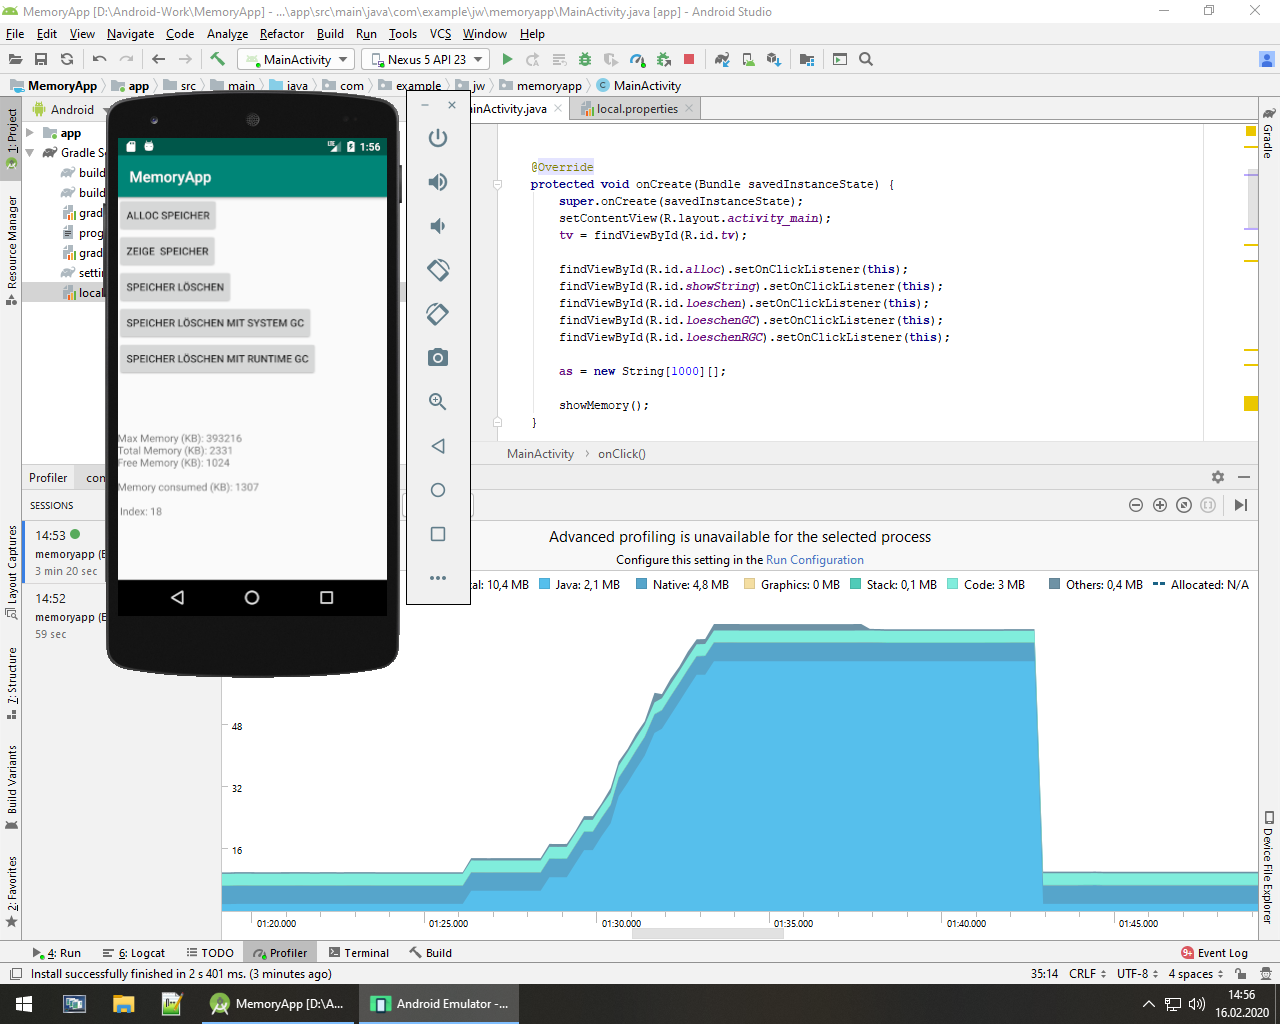Image resolution: width=1280 pixels, height=1024 pixels.
Task: Open profiler settings gear icon
Action: click(x=1217, y=478)
